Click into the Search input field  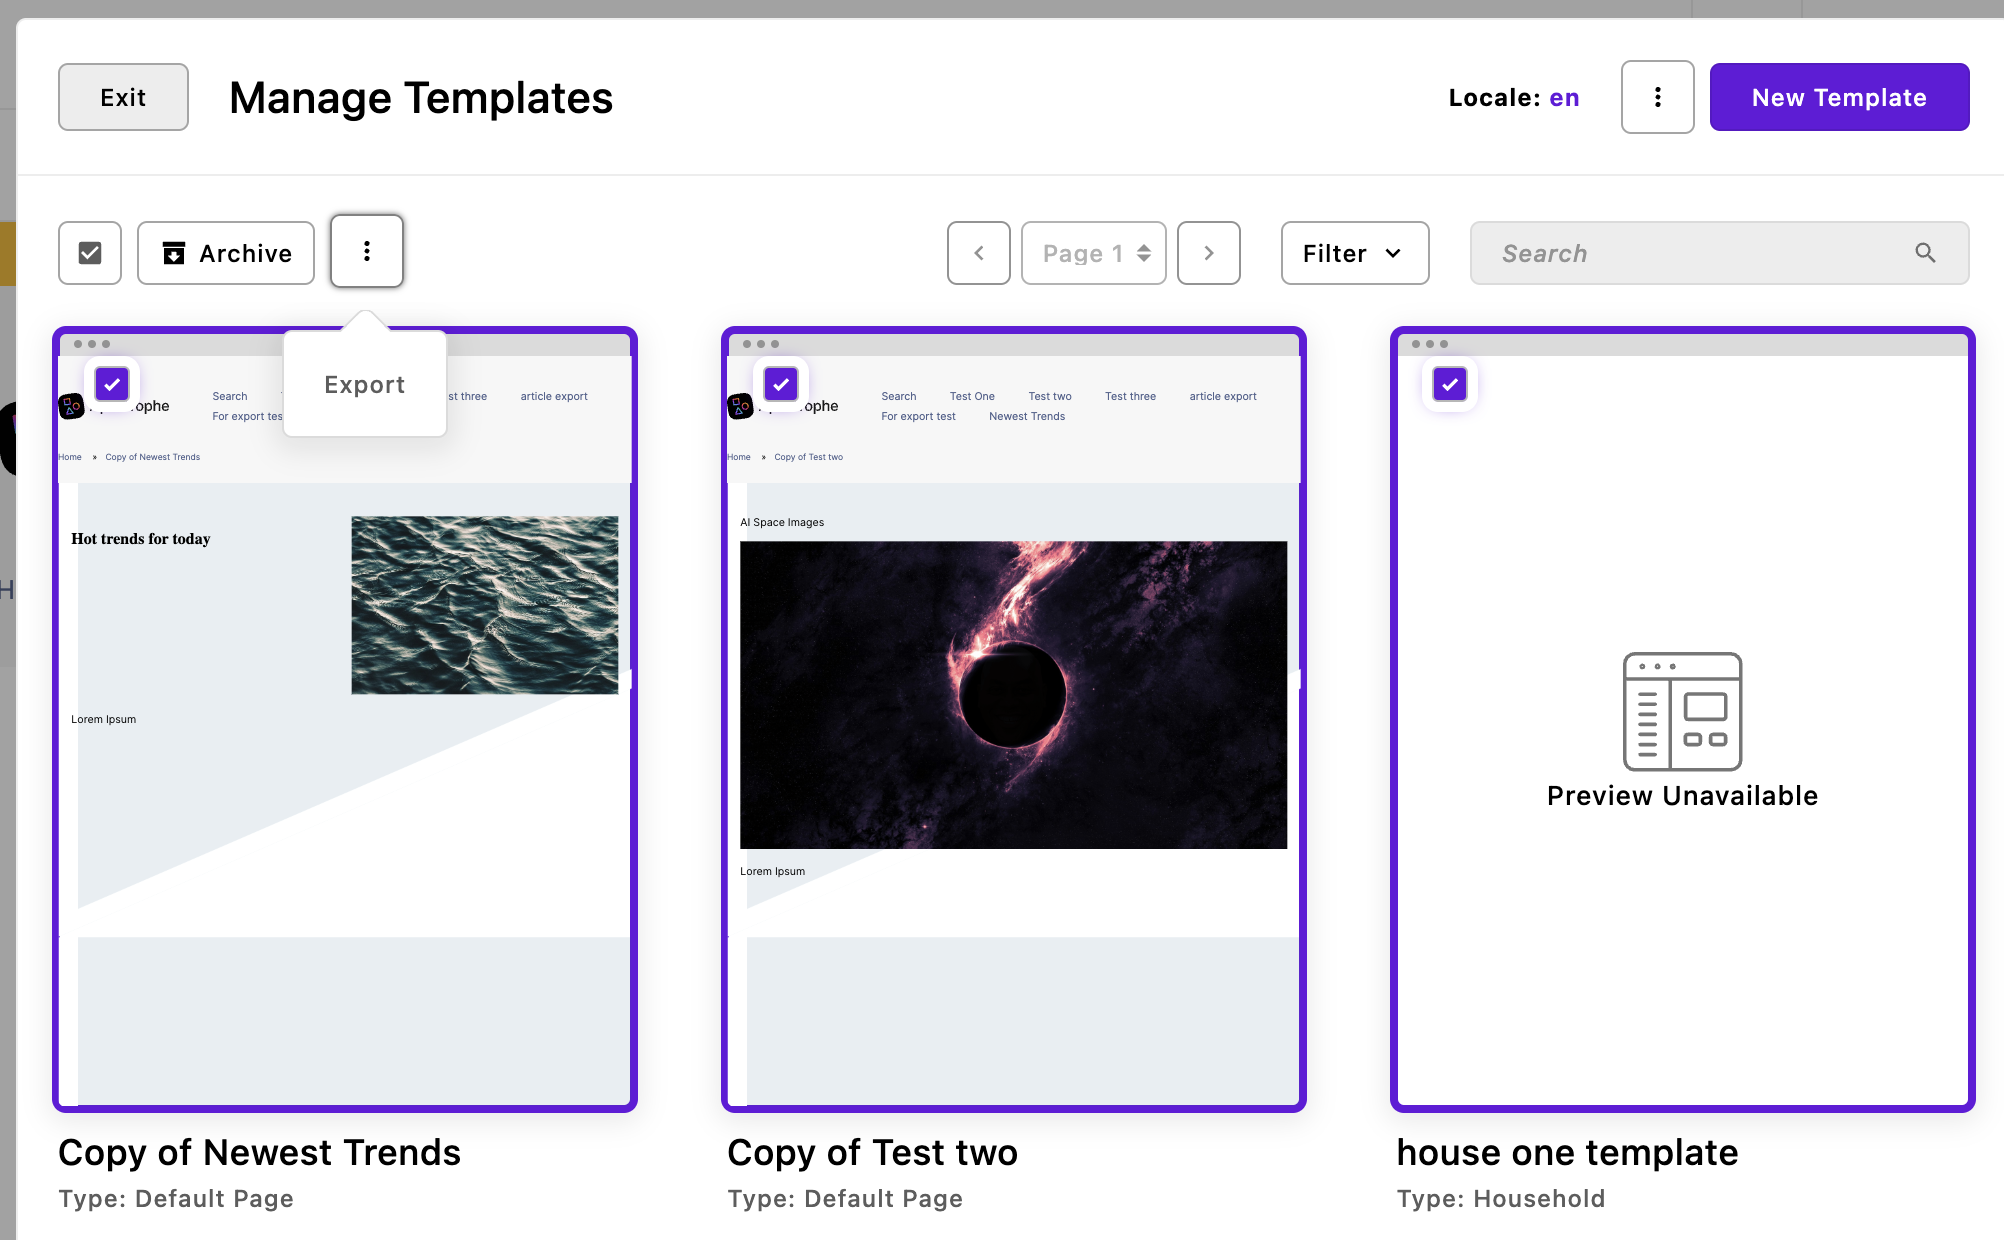pos(1690,253)
